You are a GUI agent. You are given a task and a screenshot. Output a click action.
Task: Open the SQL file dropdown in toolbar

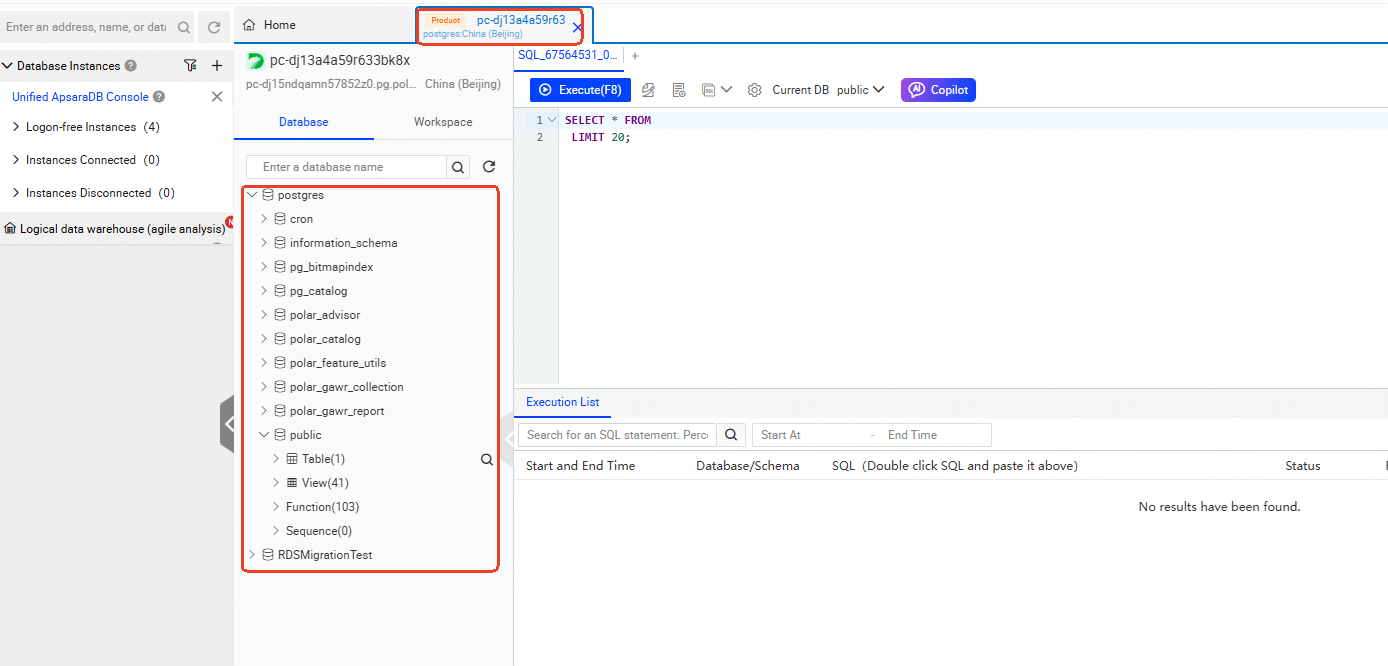pyautogui.click(x=717, y=90)
